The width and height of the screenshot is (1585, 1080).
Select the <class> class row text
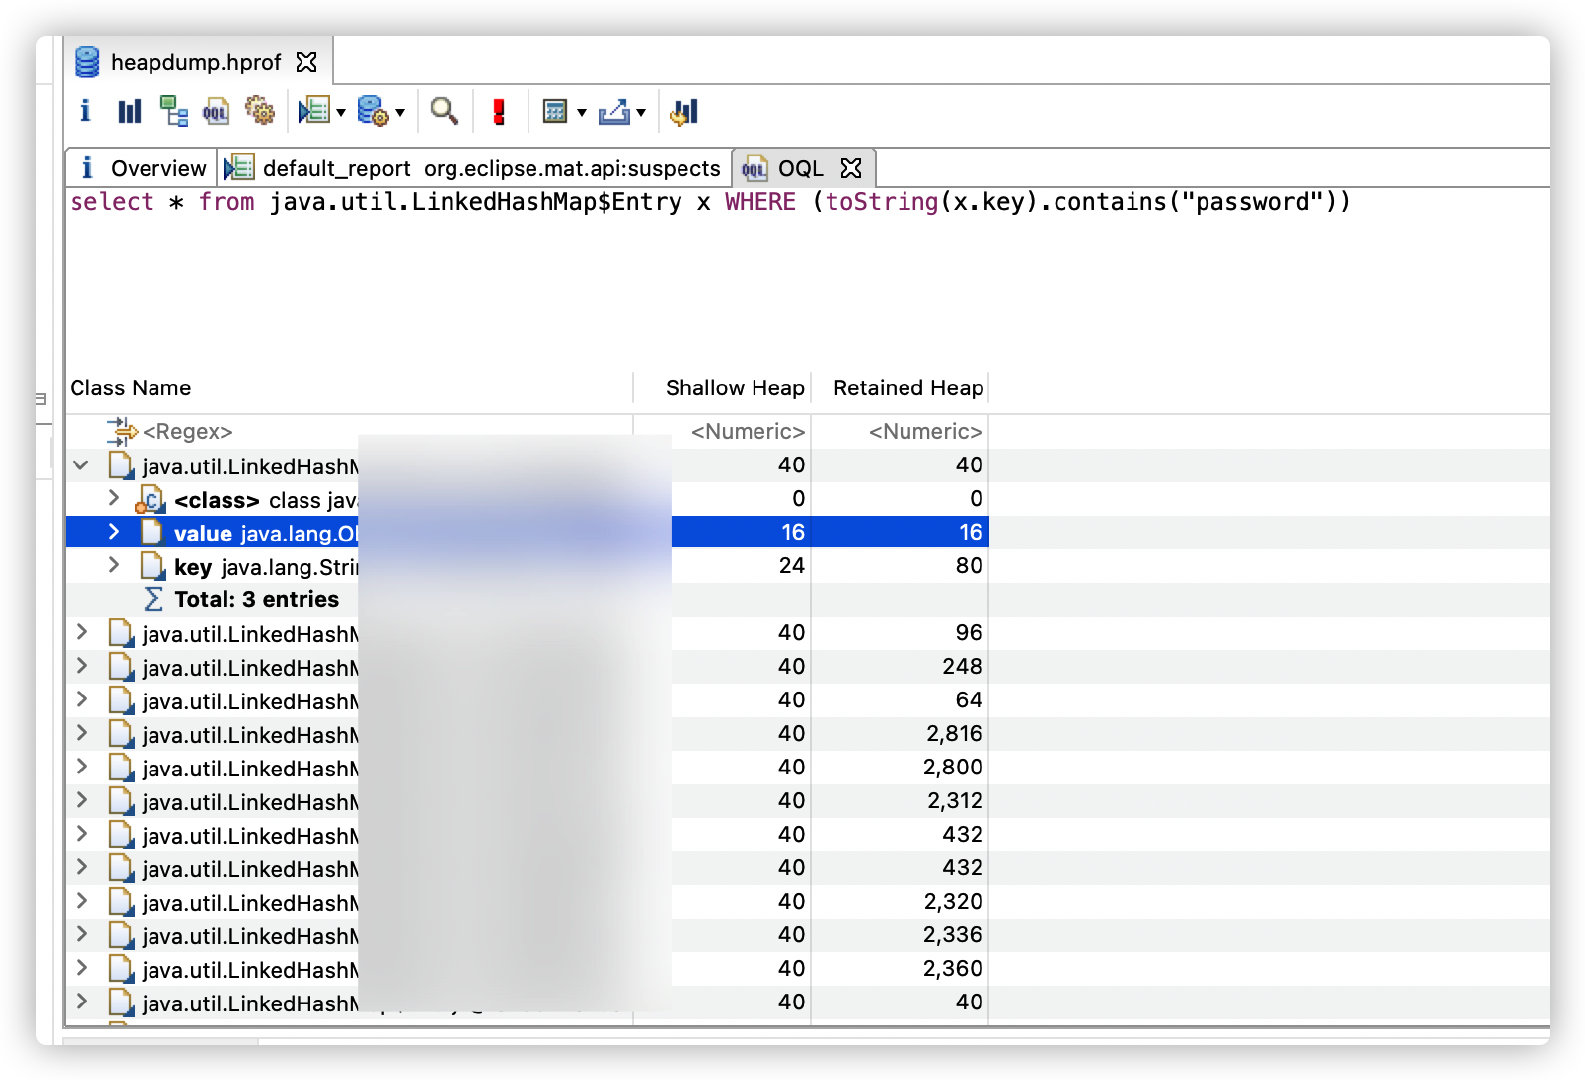(266, 500)
